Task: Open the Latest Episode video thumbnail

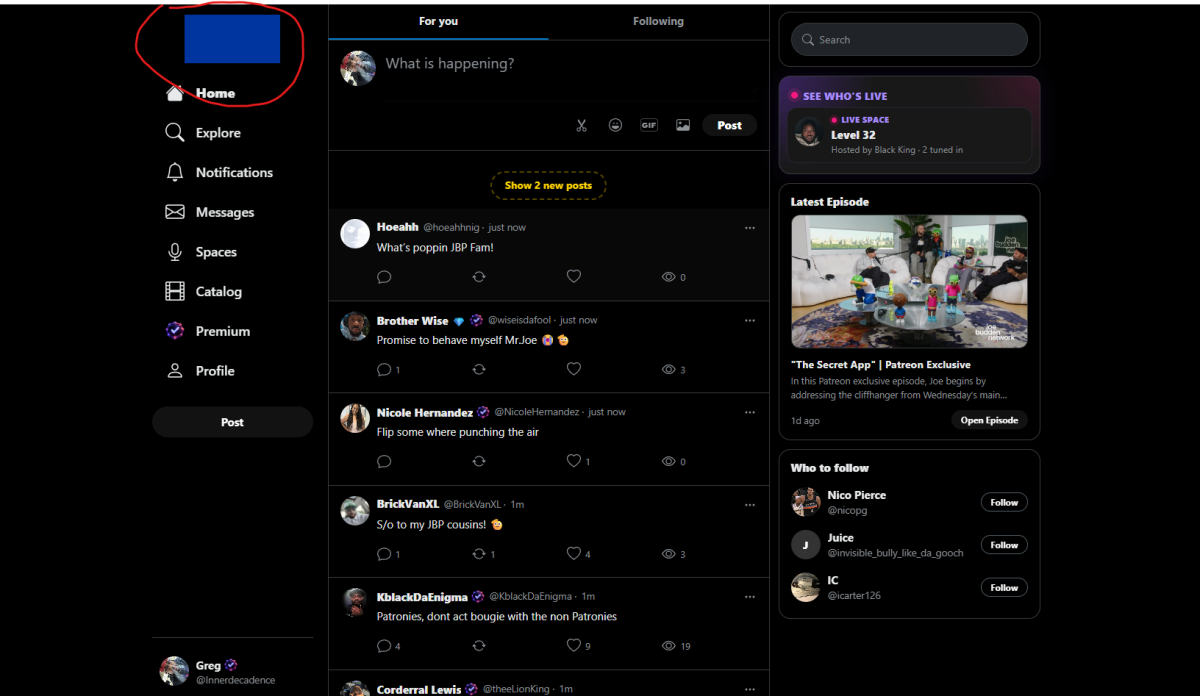Action: [x=909, y=282]
